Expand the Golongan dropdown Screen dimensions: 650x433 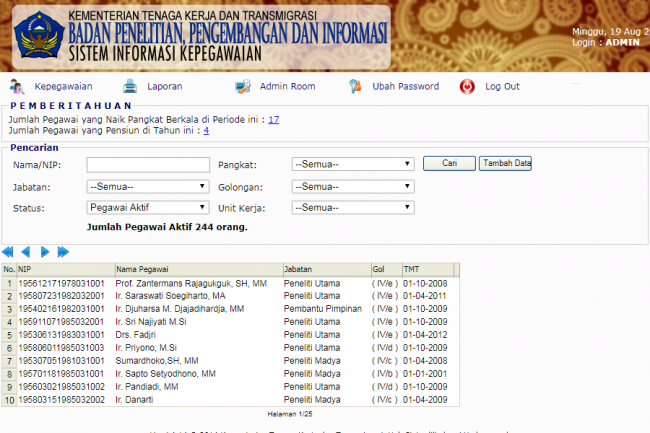[353, 186]
